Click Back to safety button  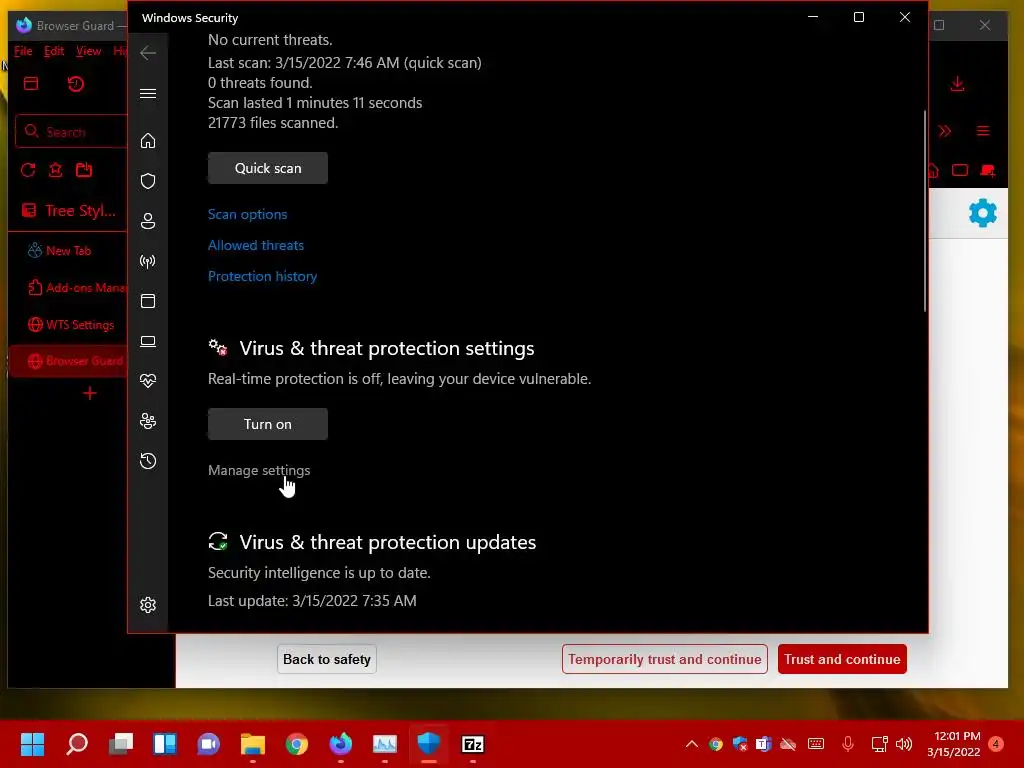coord(327,659)
